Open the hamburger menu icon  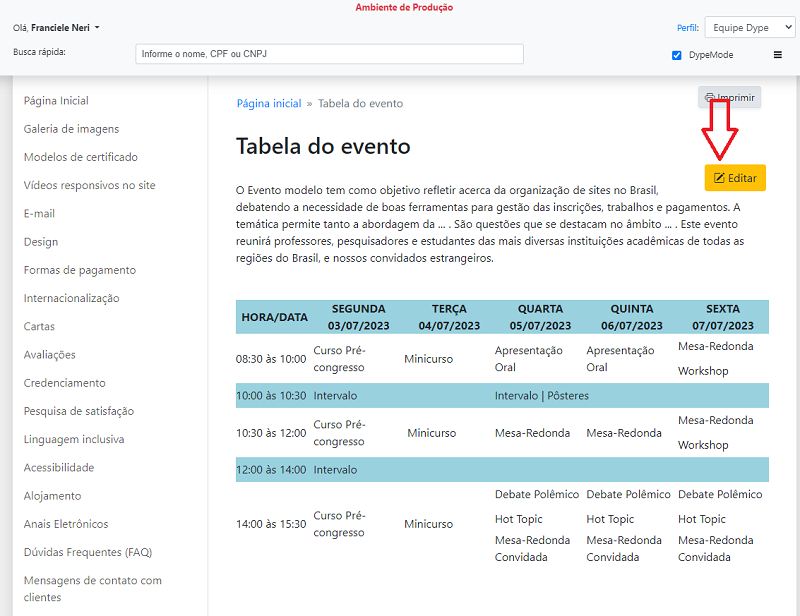tap(778, 55)
